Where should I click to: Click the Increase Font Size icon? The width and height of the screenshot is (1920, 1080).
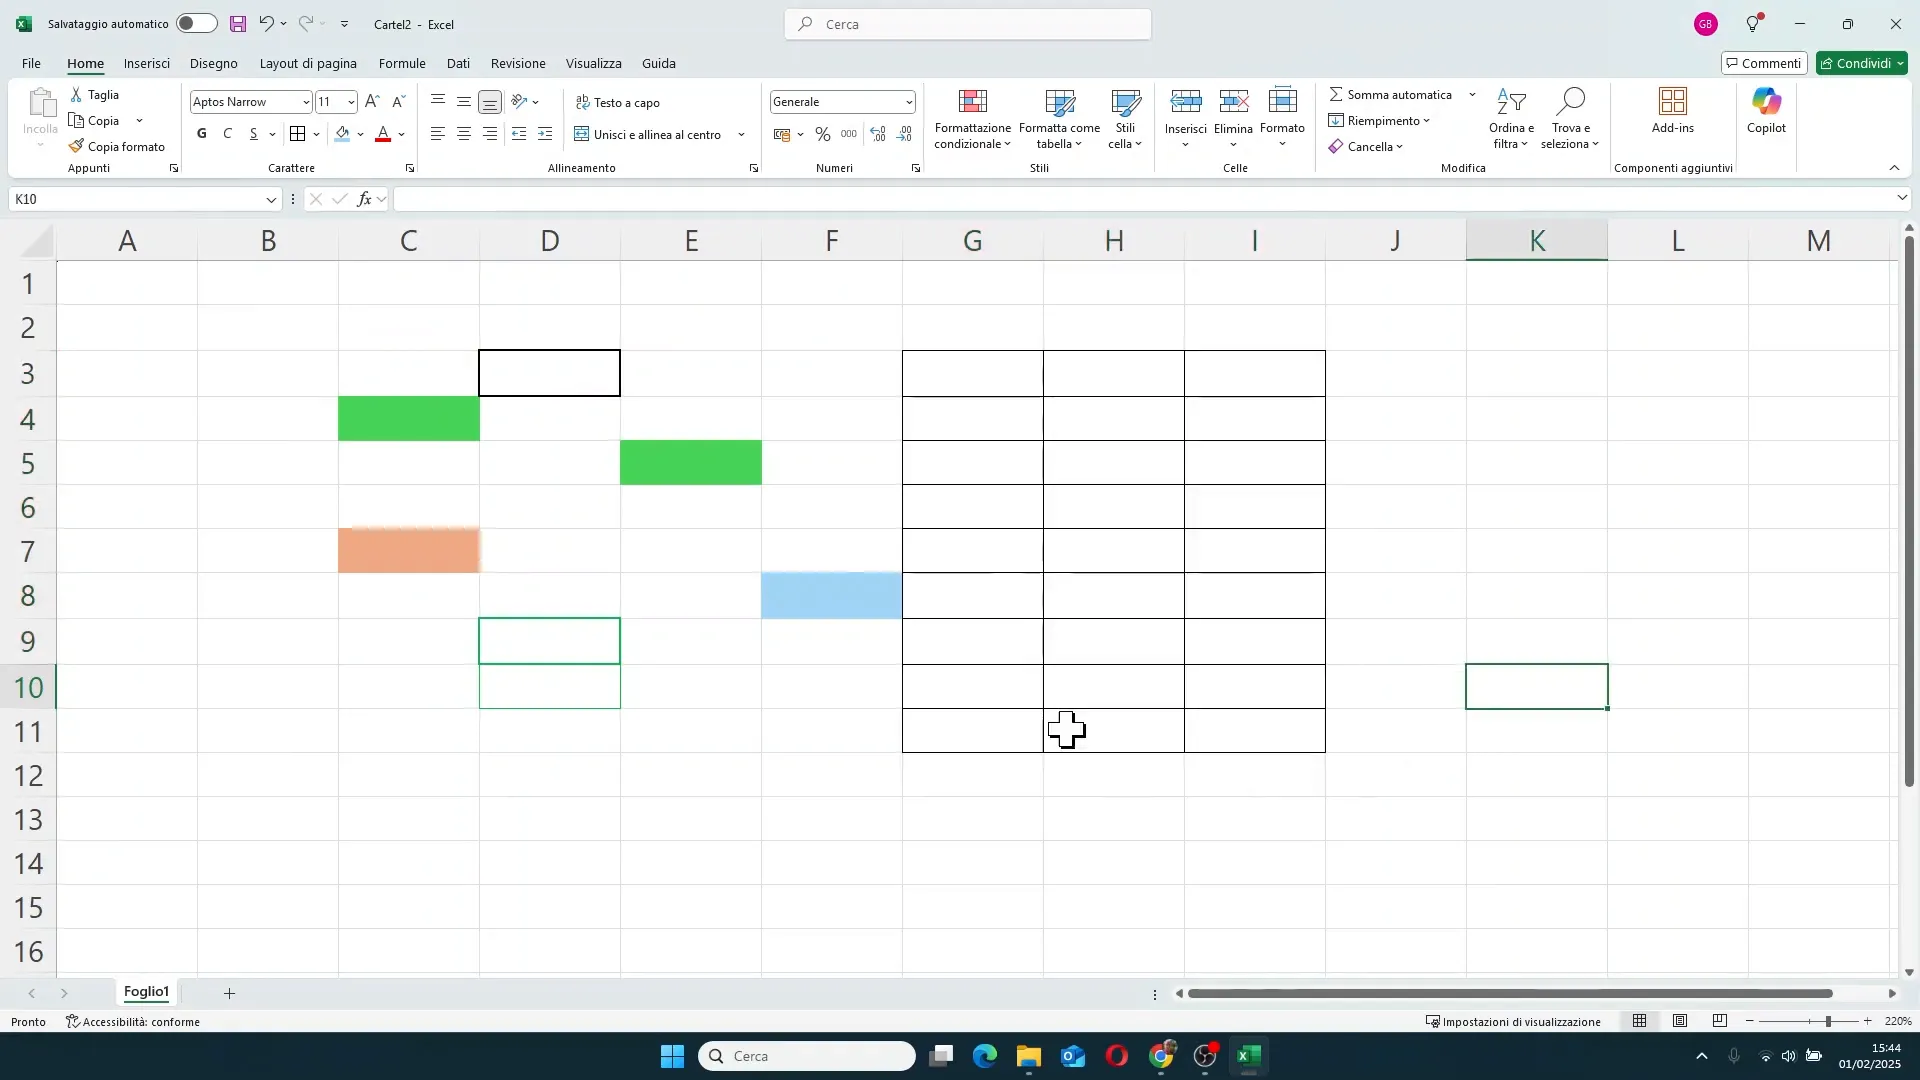coord(372,101)
